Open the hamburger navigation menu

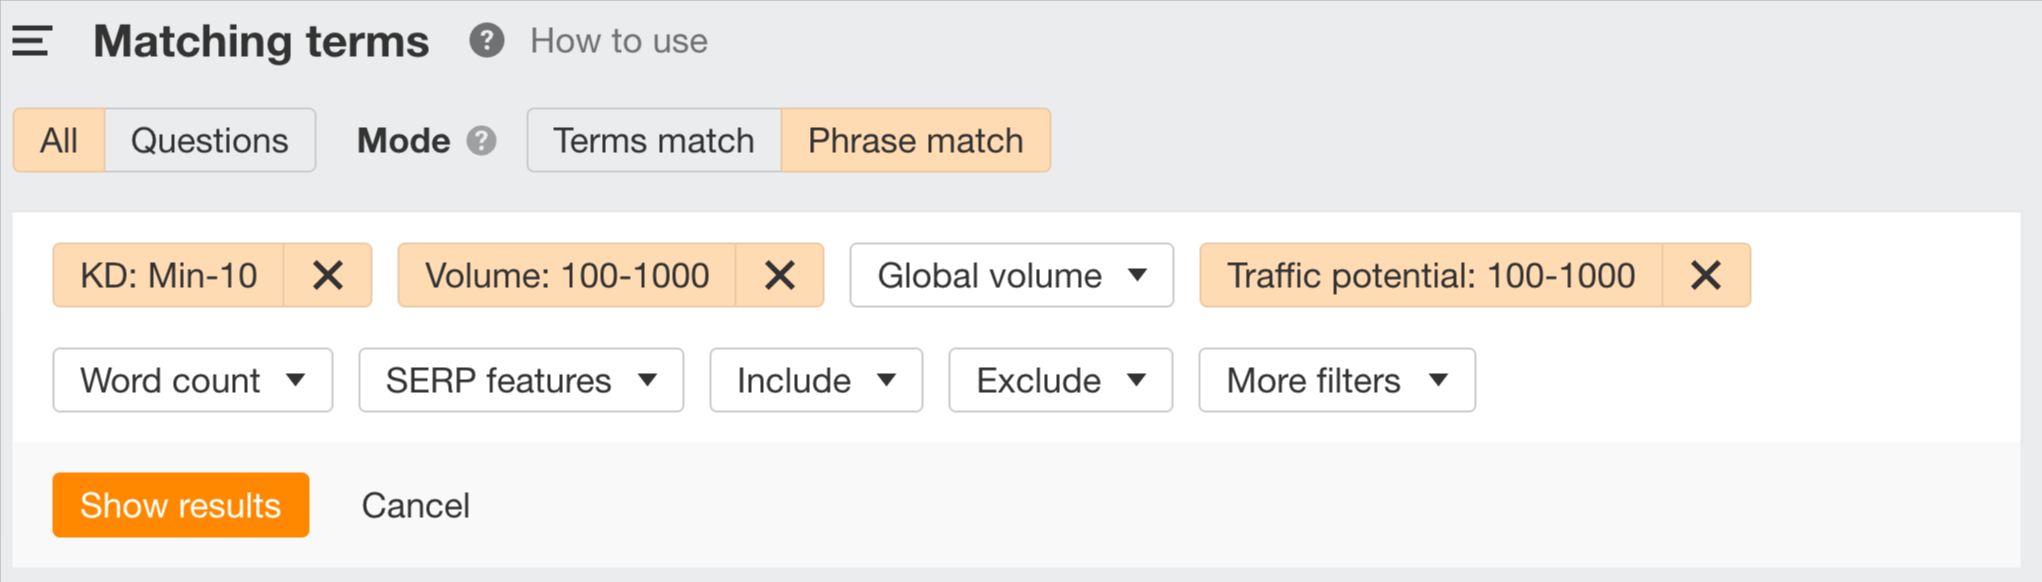pyautogui.click(x=31, y=41)
